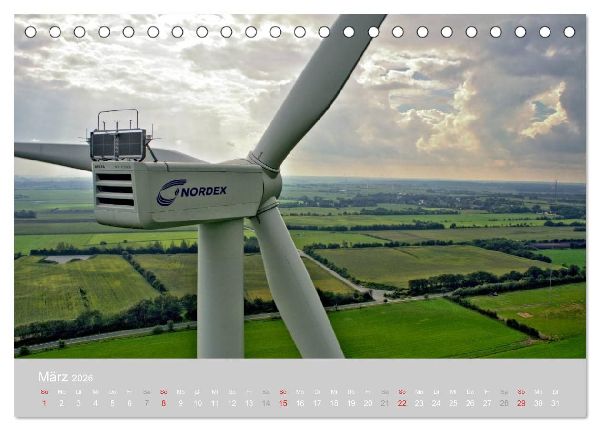Select the wind turbine photo
The image size is (600, 431).
pos(300,186)
